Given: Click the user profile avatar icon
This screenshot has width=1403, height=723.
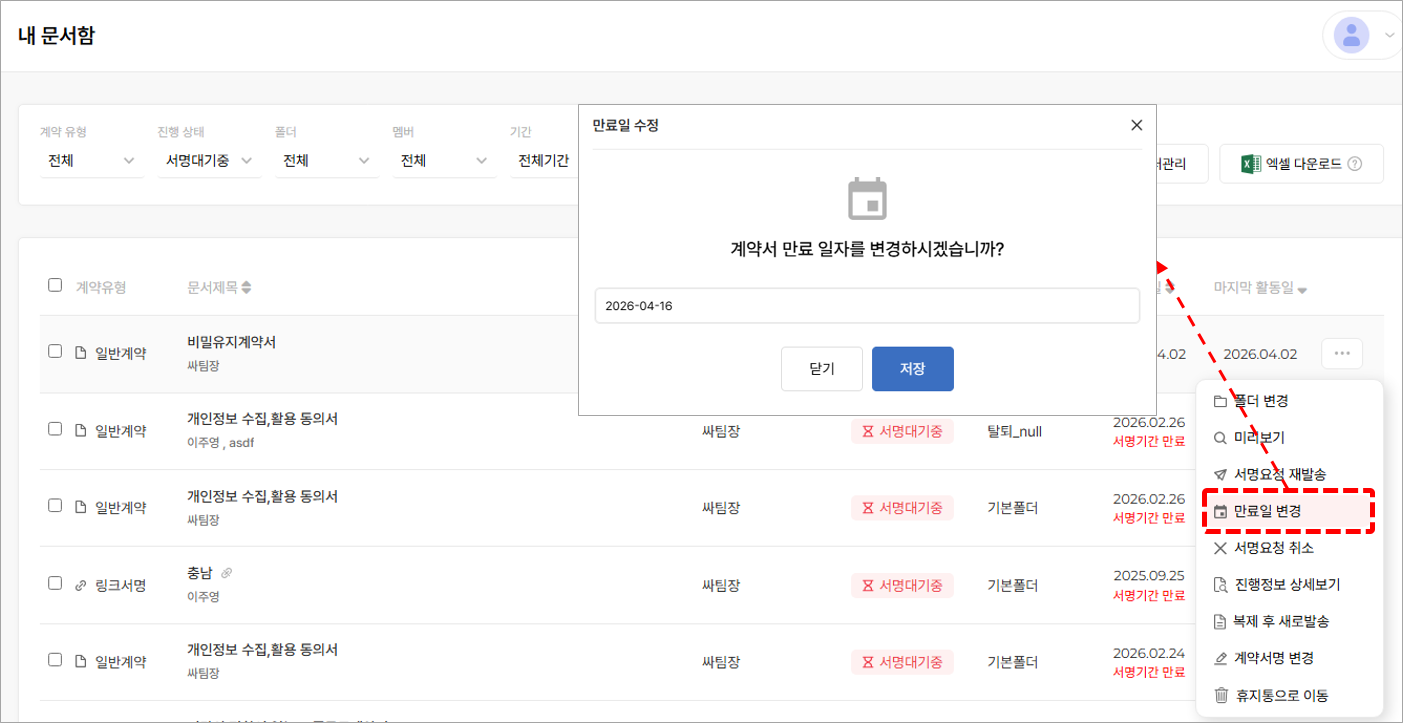Looking at the screenshot, I should (x=1352, y=36).
